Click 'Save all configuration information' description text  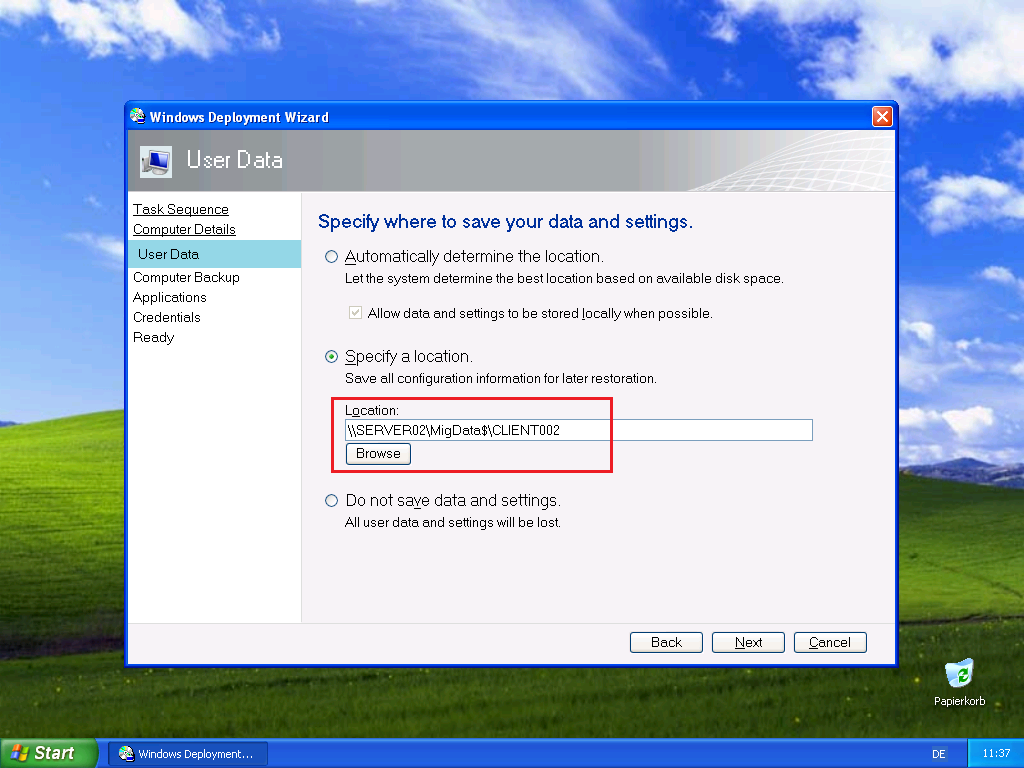501,379
